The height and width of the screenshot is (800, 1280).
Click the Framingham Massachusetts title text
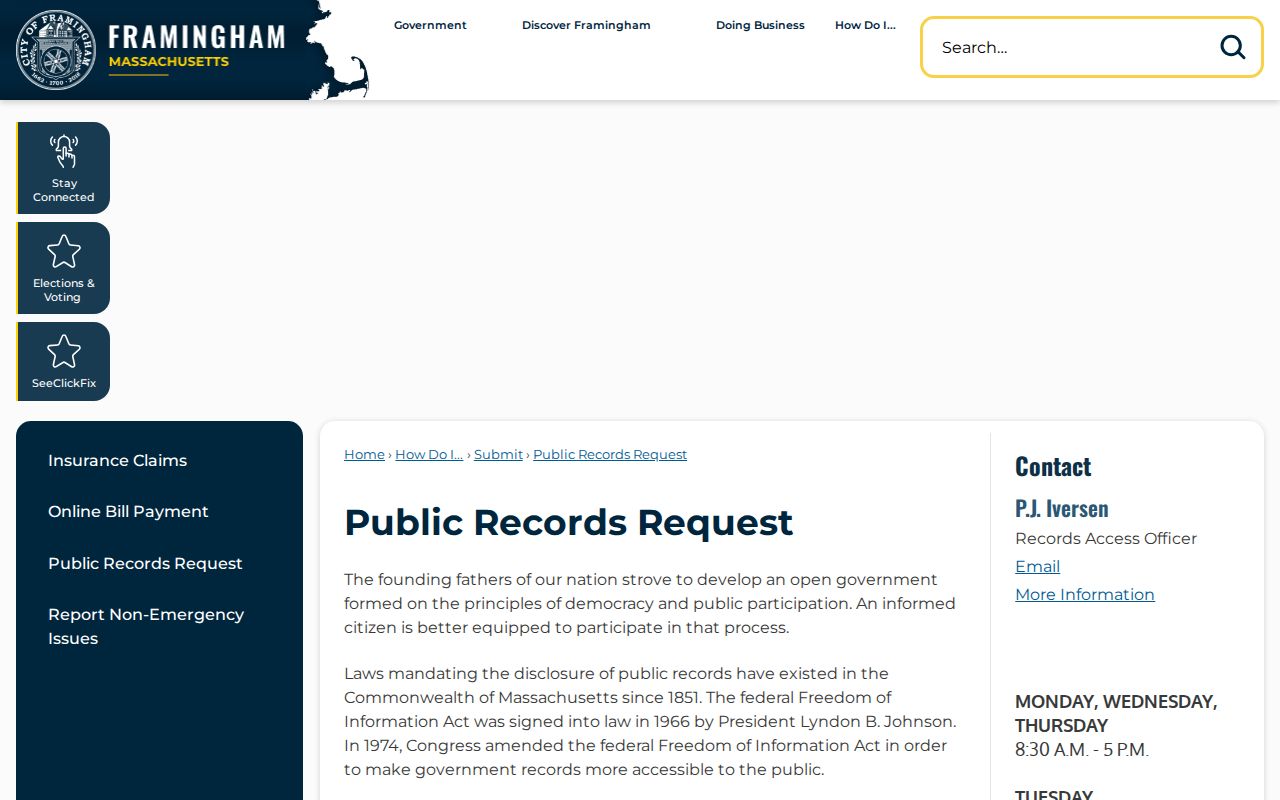(x=196, y=47)
